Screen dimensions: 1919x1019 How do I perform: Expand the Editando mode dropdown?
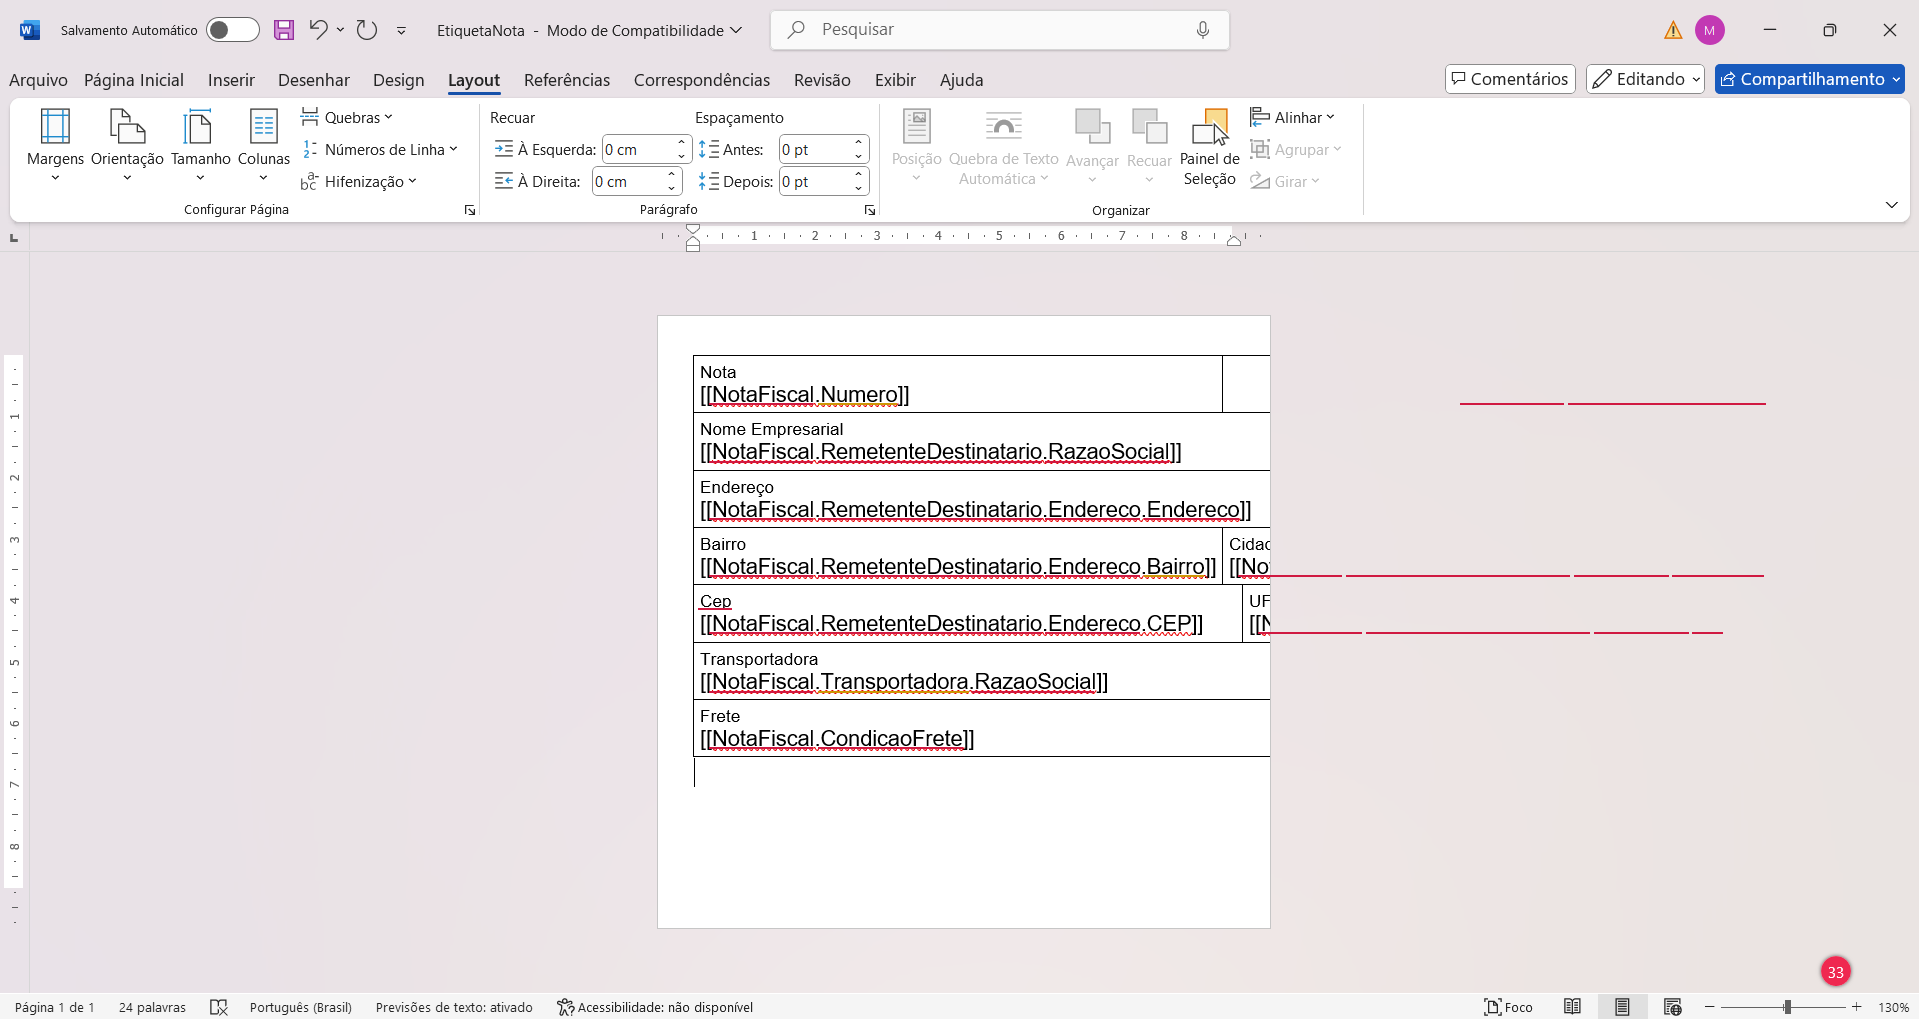tap(1645, 79)
